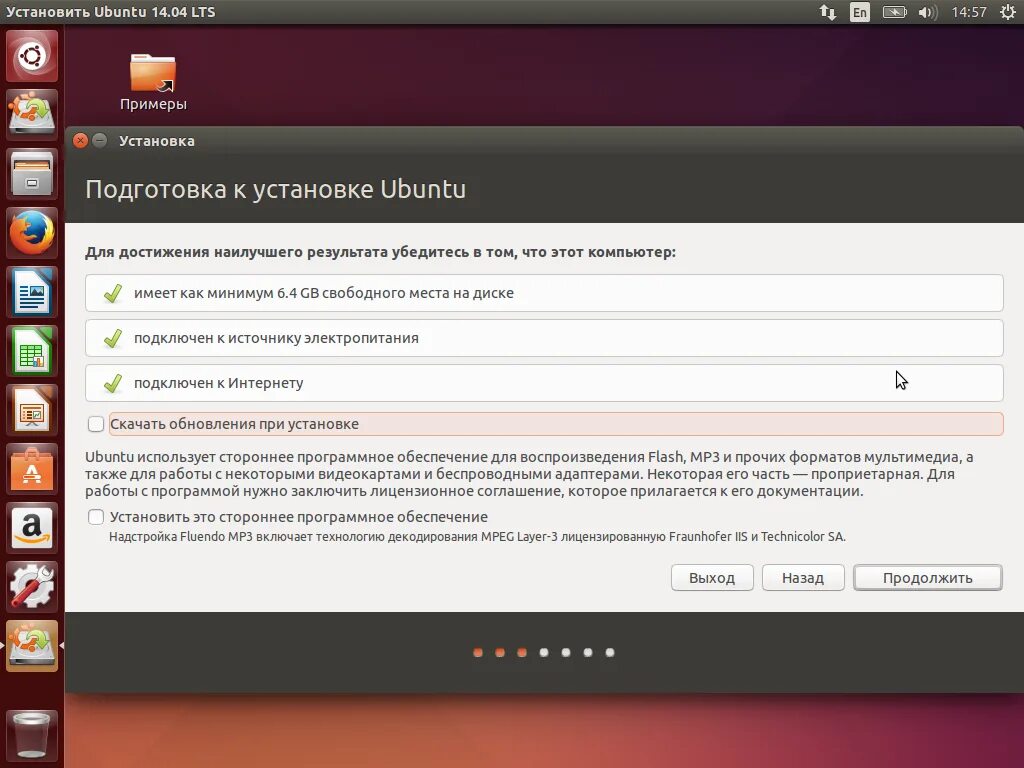This screenshot has width=1024, height=768.
Task: Open Ubuntu Software Center launcher icon
Action: pyautogui.click(x=32, y=469)
